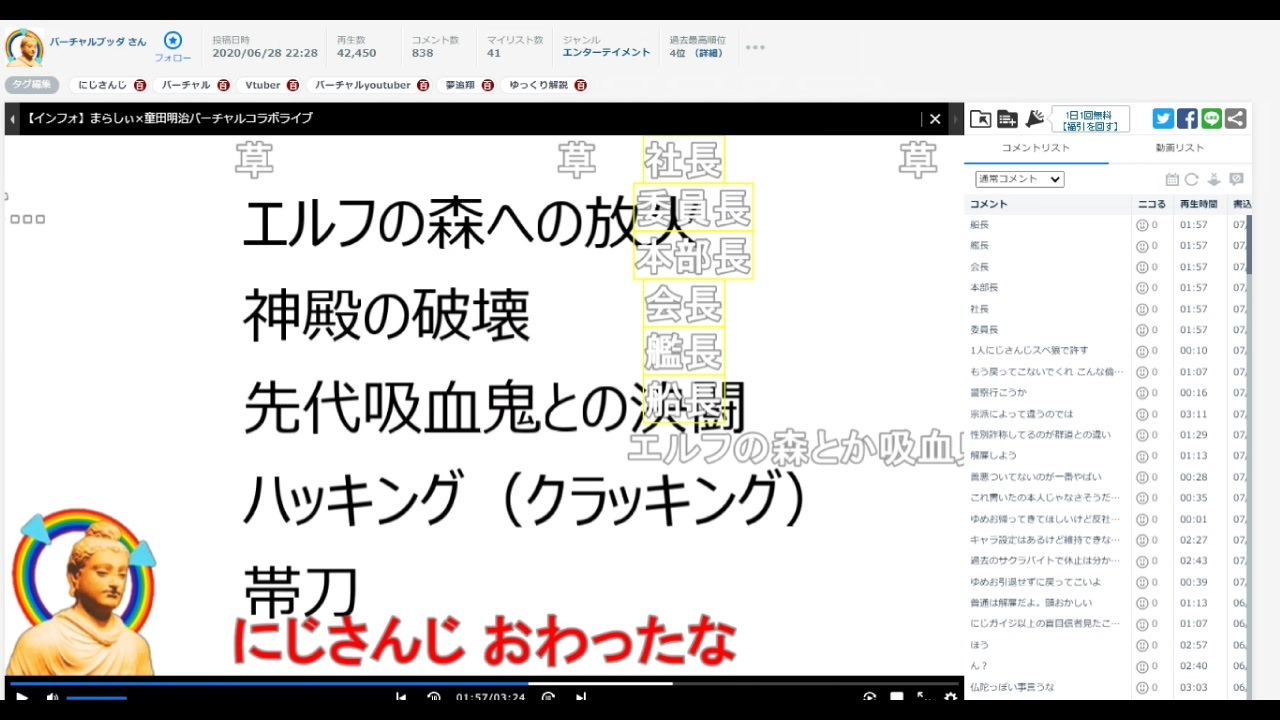The width and height of the screenshot is (1280, 720).
Task: Nicoru the 本部長 comment
Action: [1142, 288]
